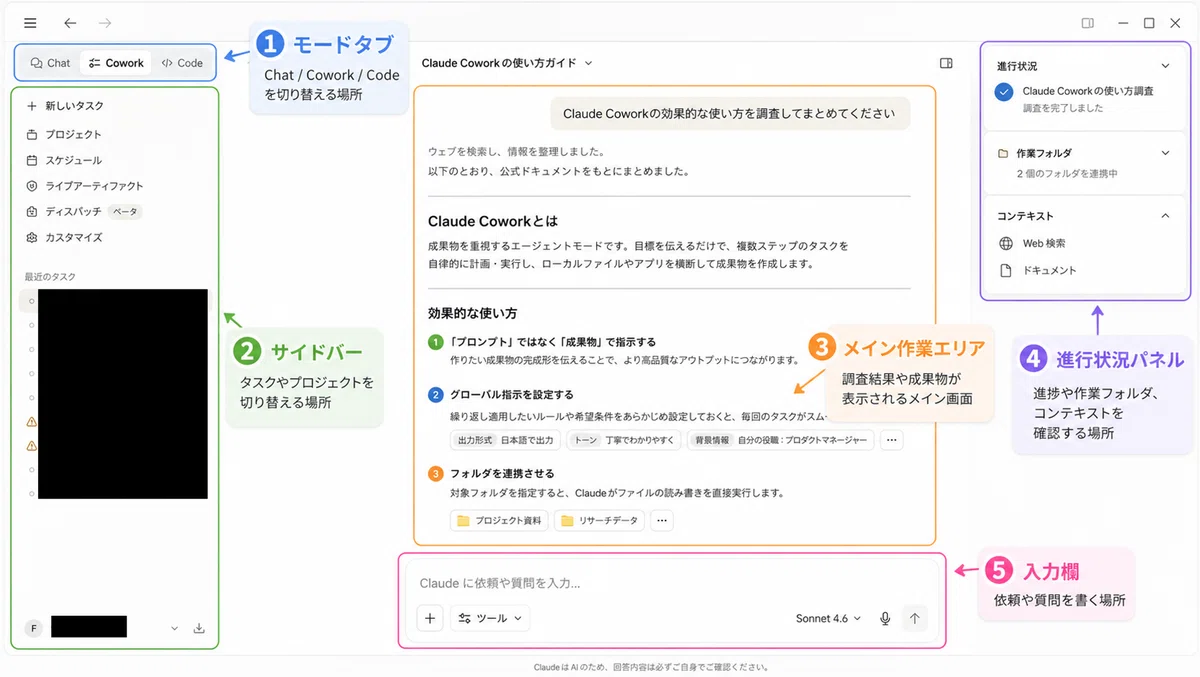Switch to the Chat tab

[51, 63]
